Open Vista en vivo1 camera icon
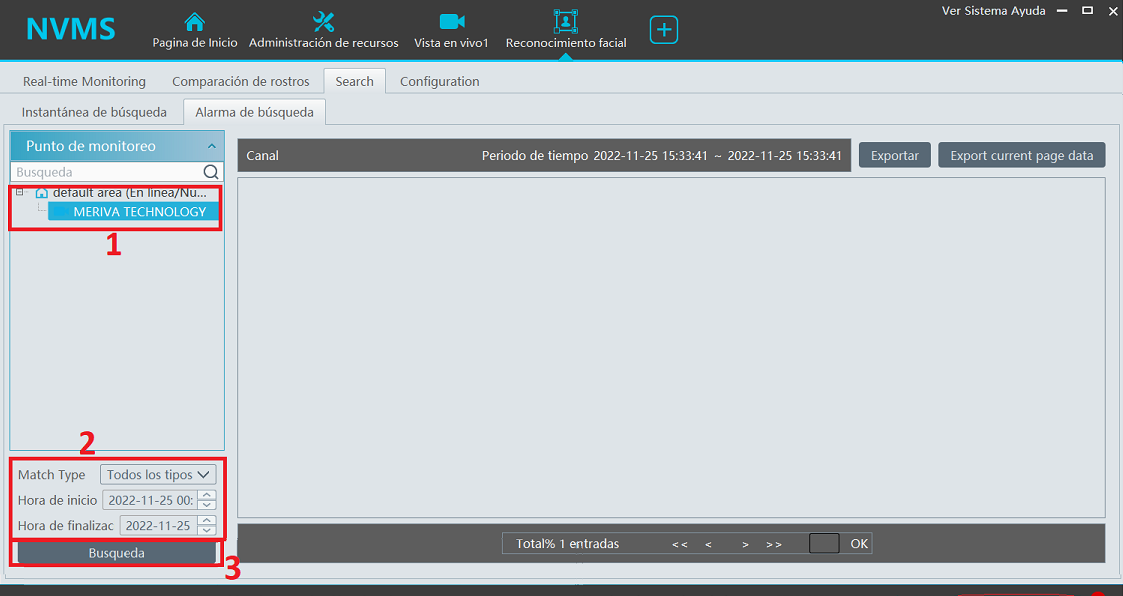 click(451, 22)
